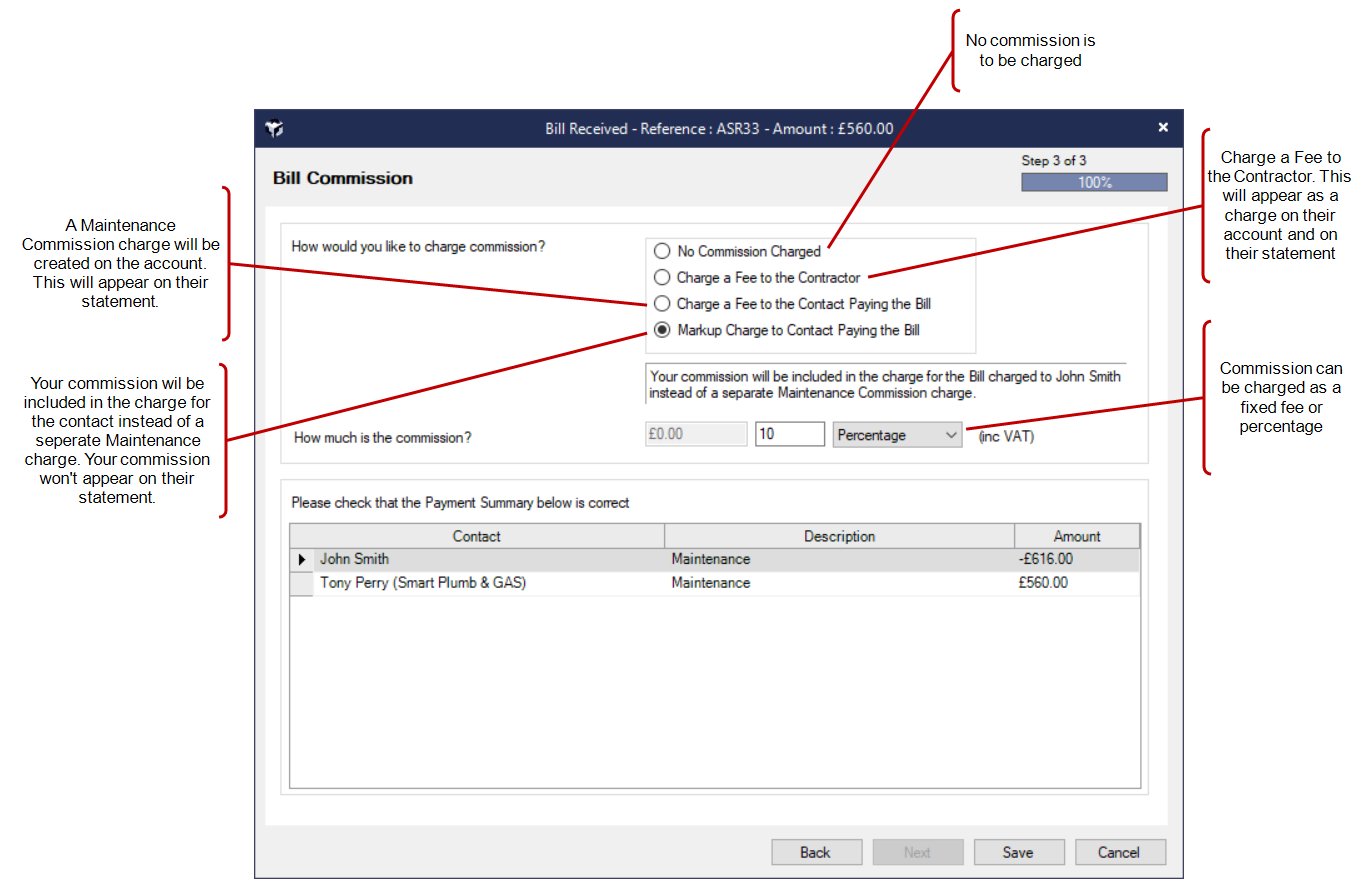
Task: Click the Amount column header
Action: pyautogui.click(x=1076, y=536)
